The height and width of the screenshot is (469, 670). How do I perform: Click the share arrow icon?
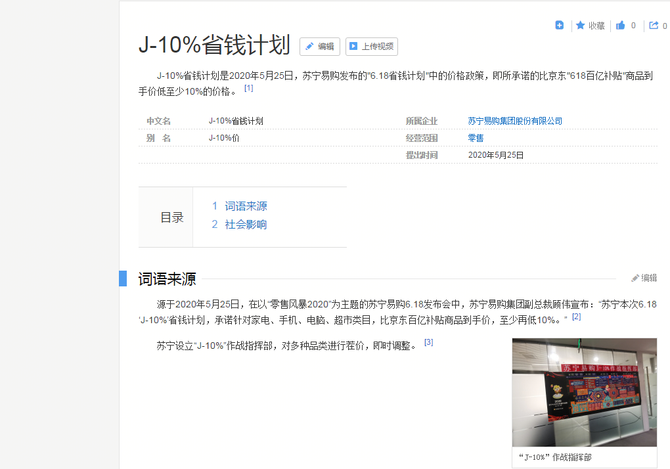(653, 25)
